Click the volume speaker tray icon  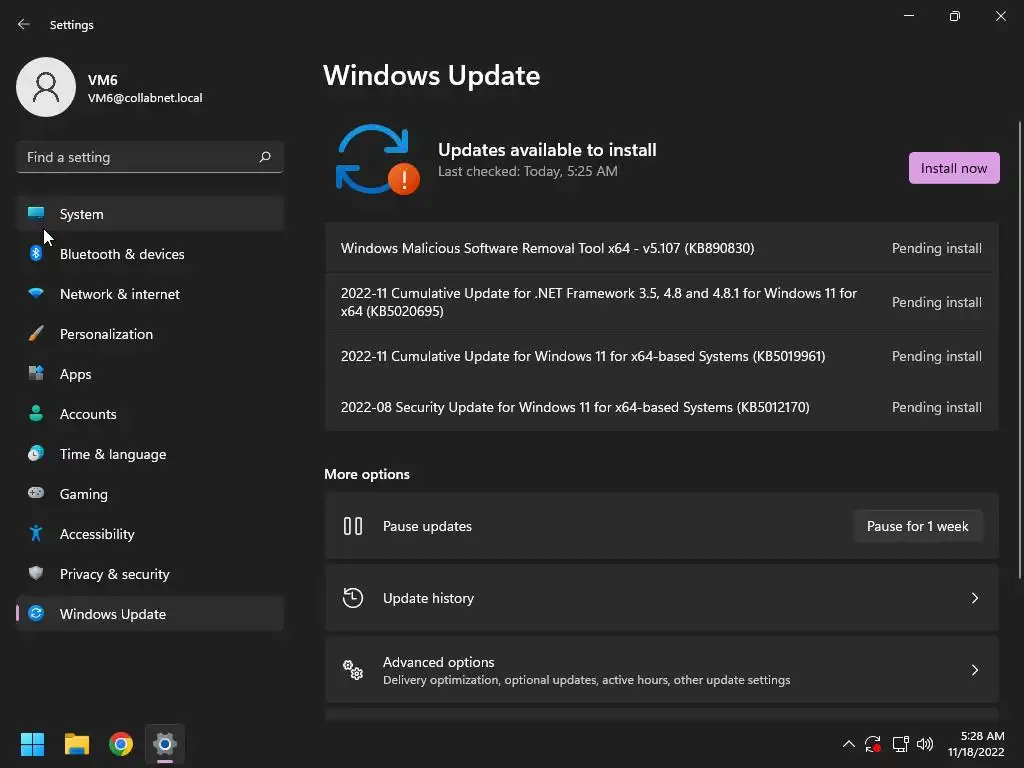[925, 744]
